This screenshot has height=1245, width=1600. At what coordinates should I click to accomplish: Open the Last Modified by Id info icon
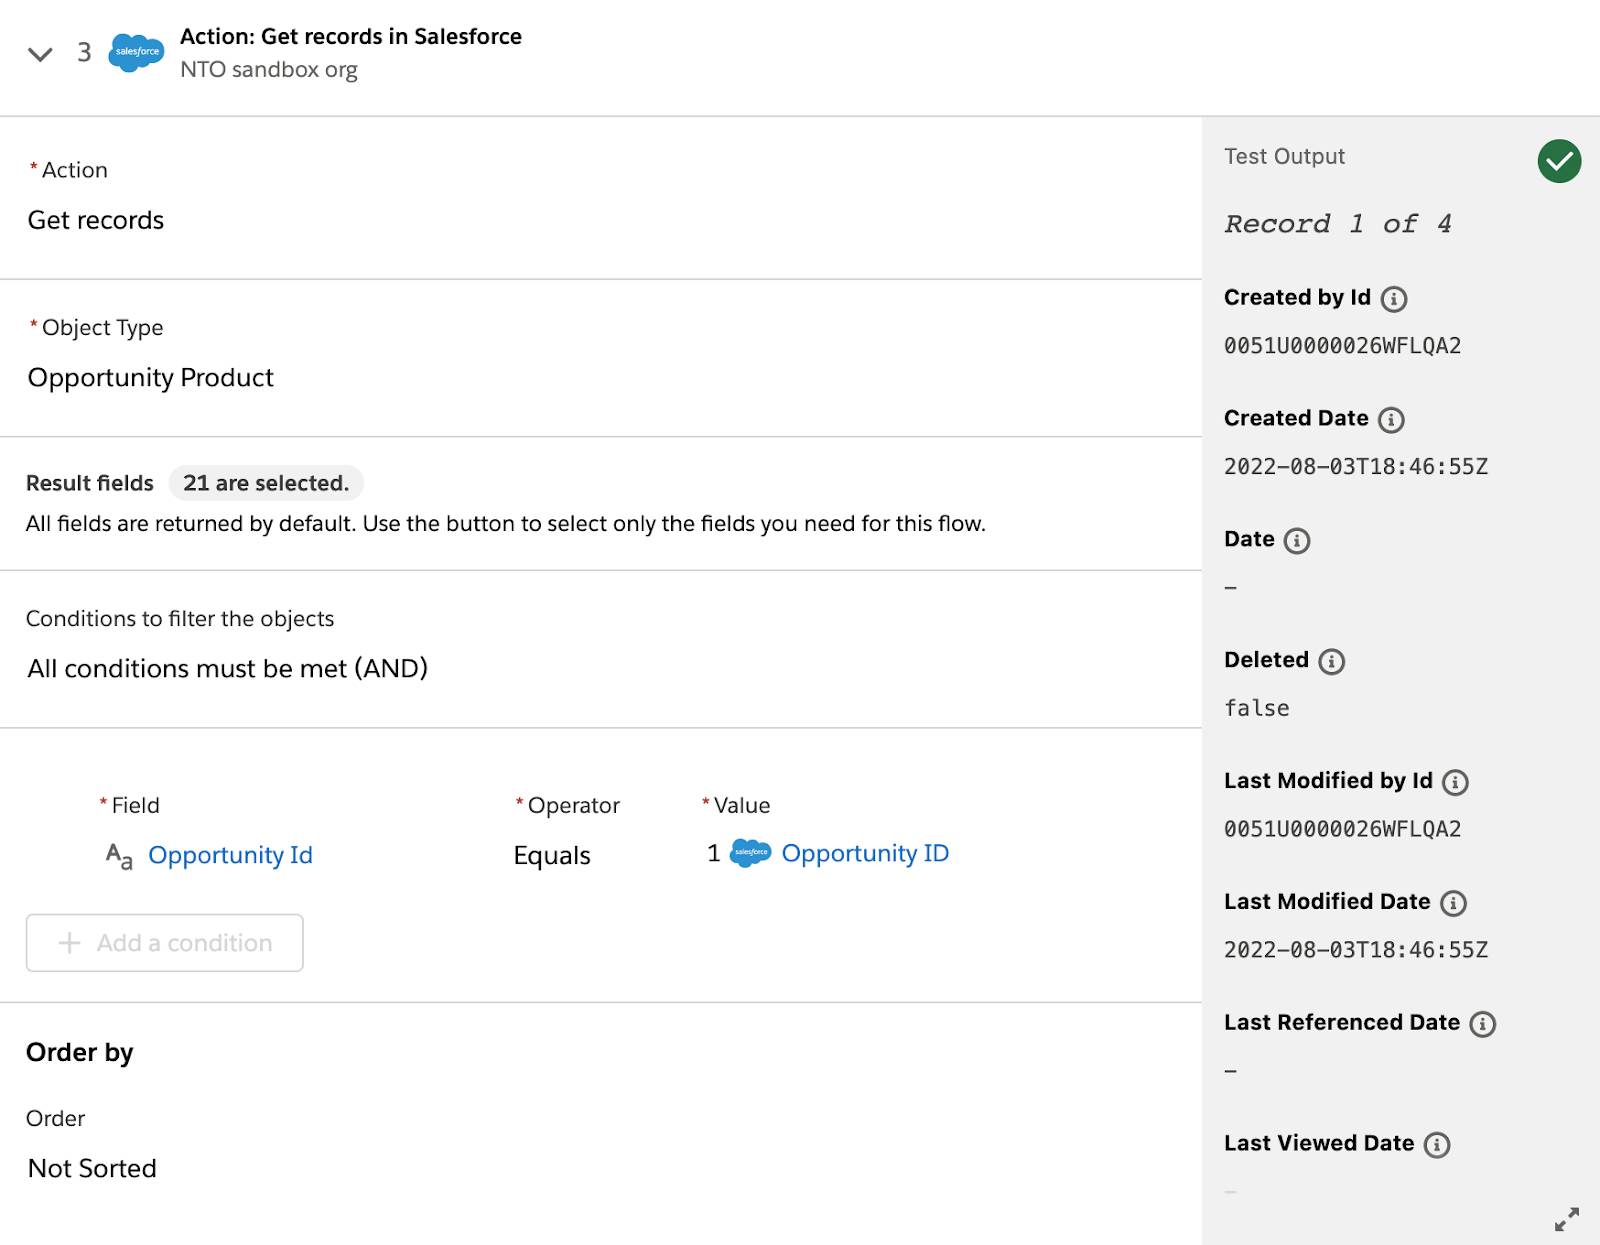click(x=1456, y=783)
